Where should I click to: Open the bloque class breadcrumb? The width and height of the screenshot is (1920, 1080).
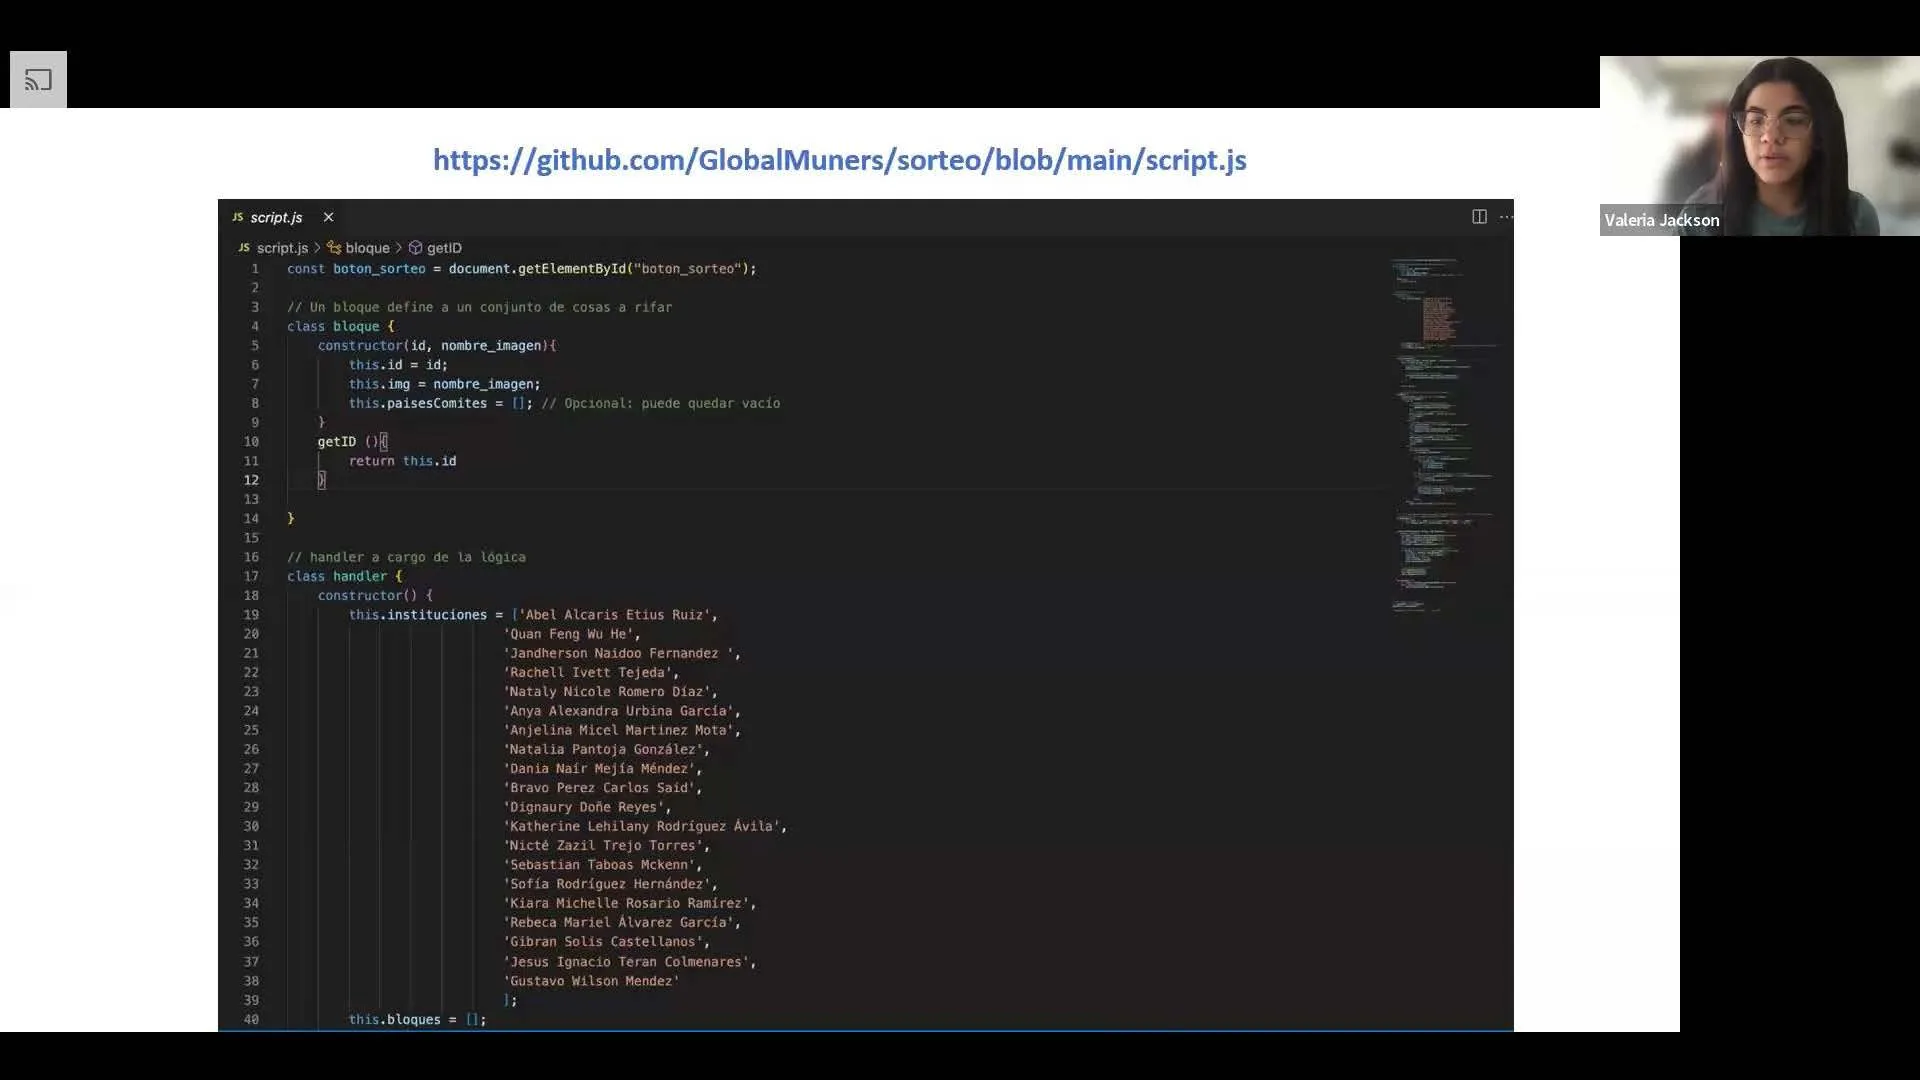[x=367, y=248]
